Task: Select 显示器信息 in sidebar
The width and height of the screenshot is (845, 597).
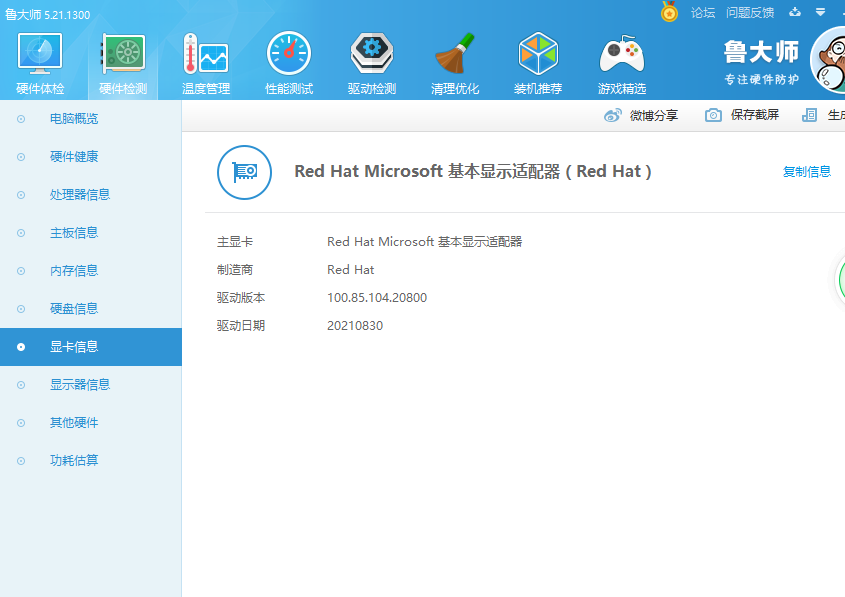Action: [91, 385]
